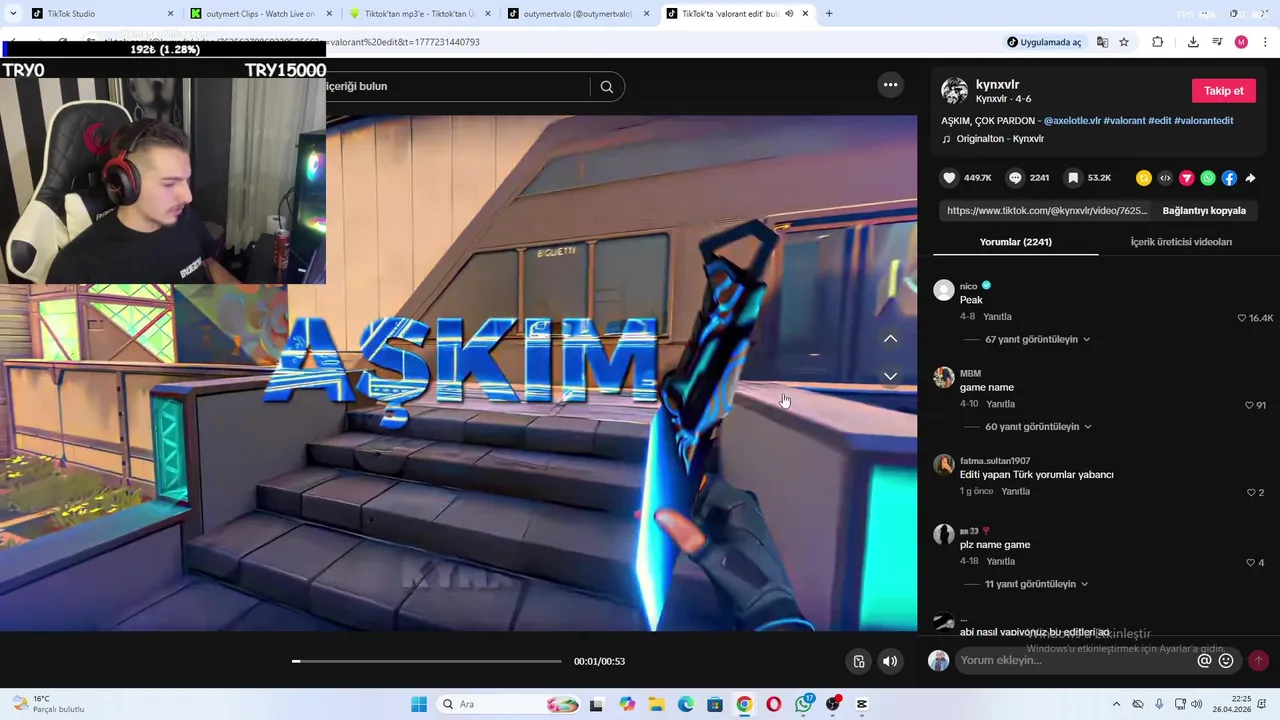Switch to İçerik üreticisi videoları tab
1280x720 pixels.
[x=1181, y=242]
